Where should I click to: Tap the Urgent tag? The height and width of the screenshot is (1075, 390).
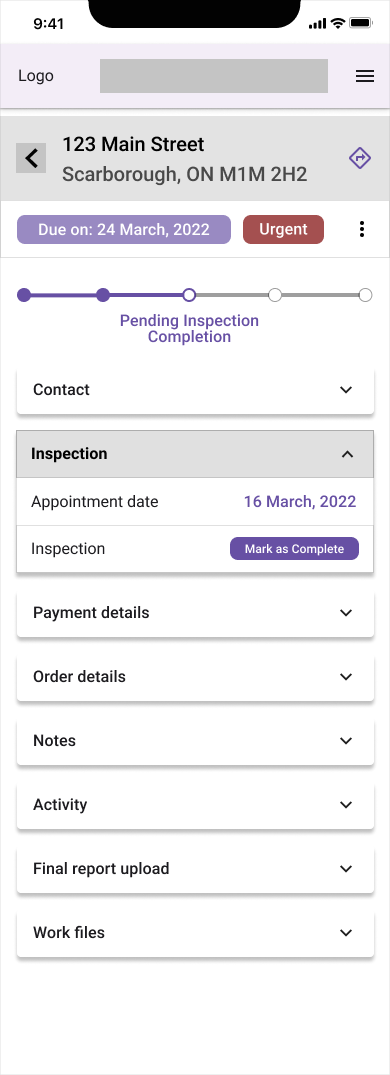[283, 230]
